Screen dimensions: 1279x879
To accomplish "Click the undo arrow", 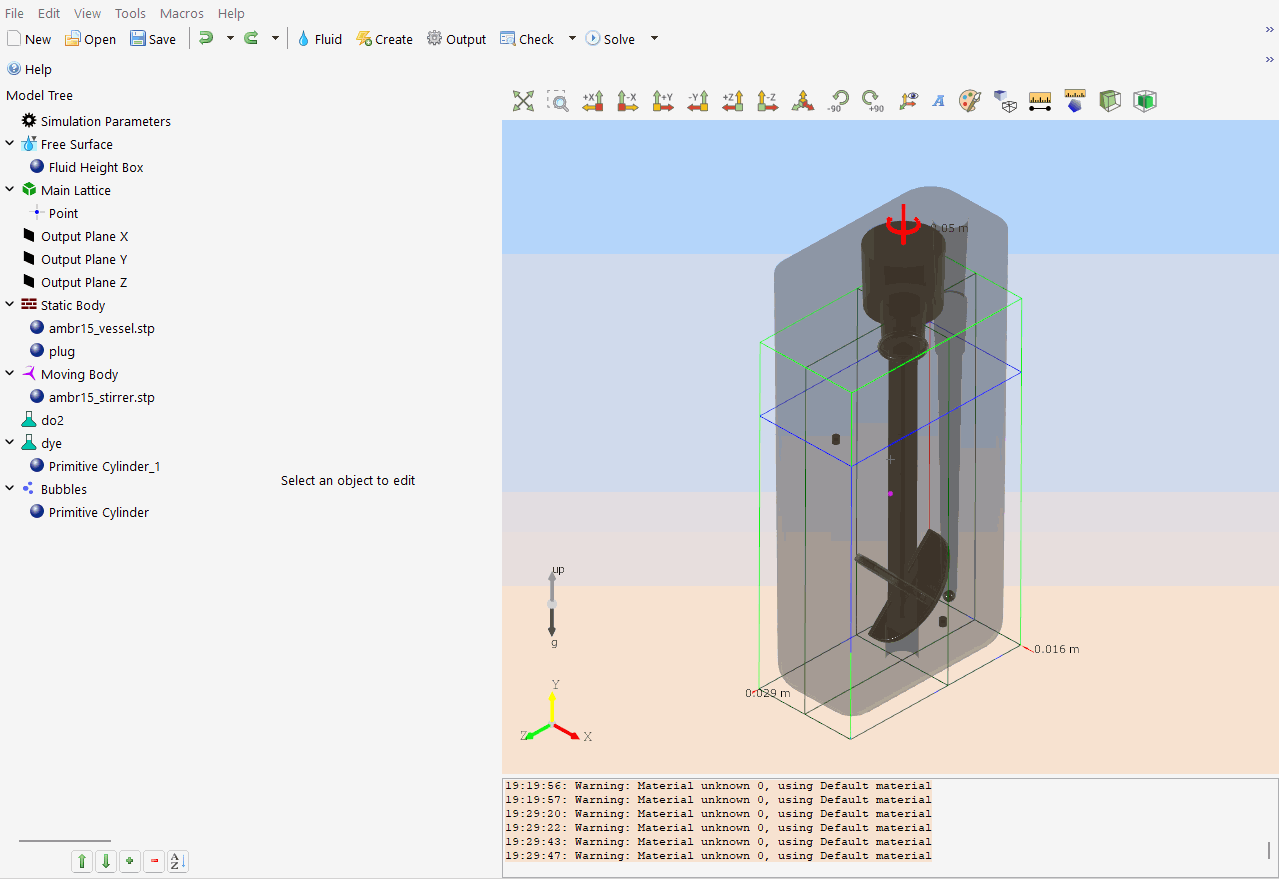I will click(x=206, y=38).
